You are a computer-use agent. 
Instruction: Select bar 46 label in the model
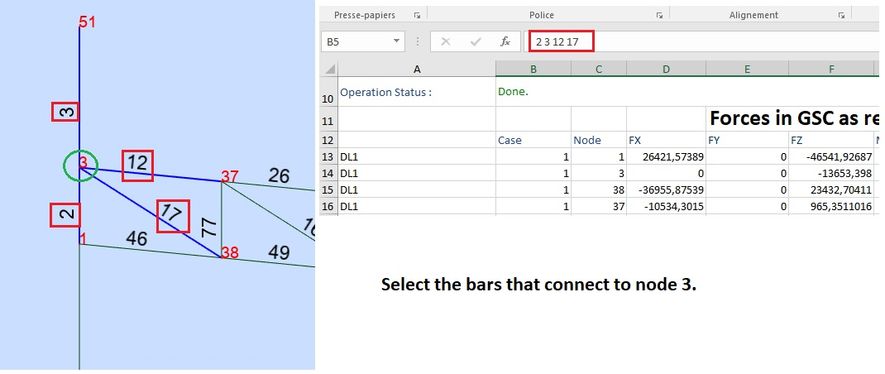136,239
